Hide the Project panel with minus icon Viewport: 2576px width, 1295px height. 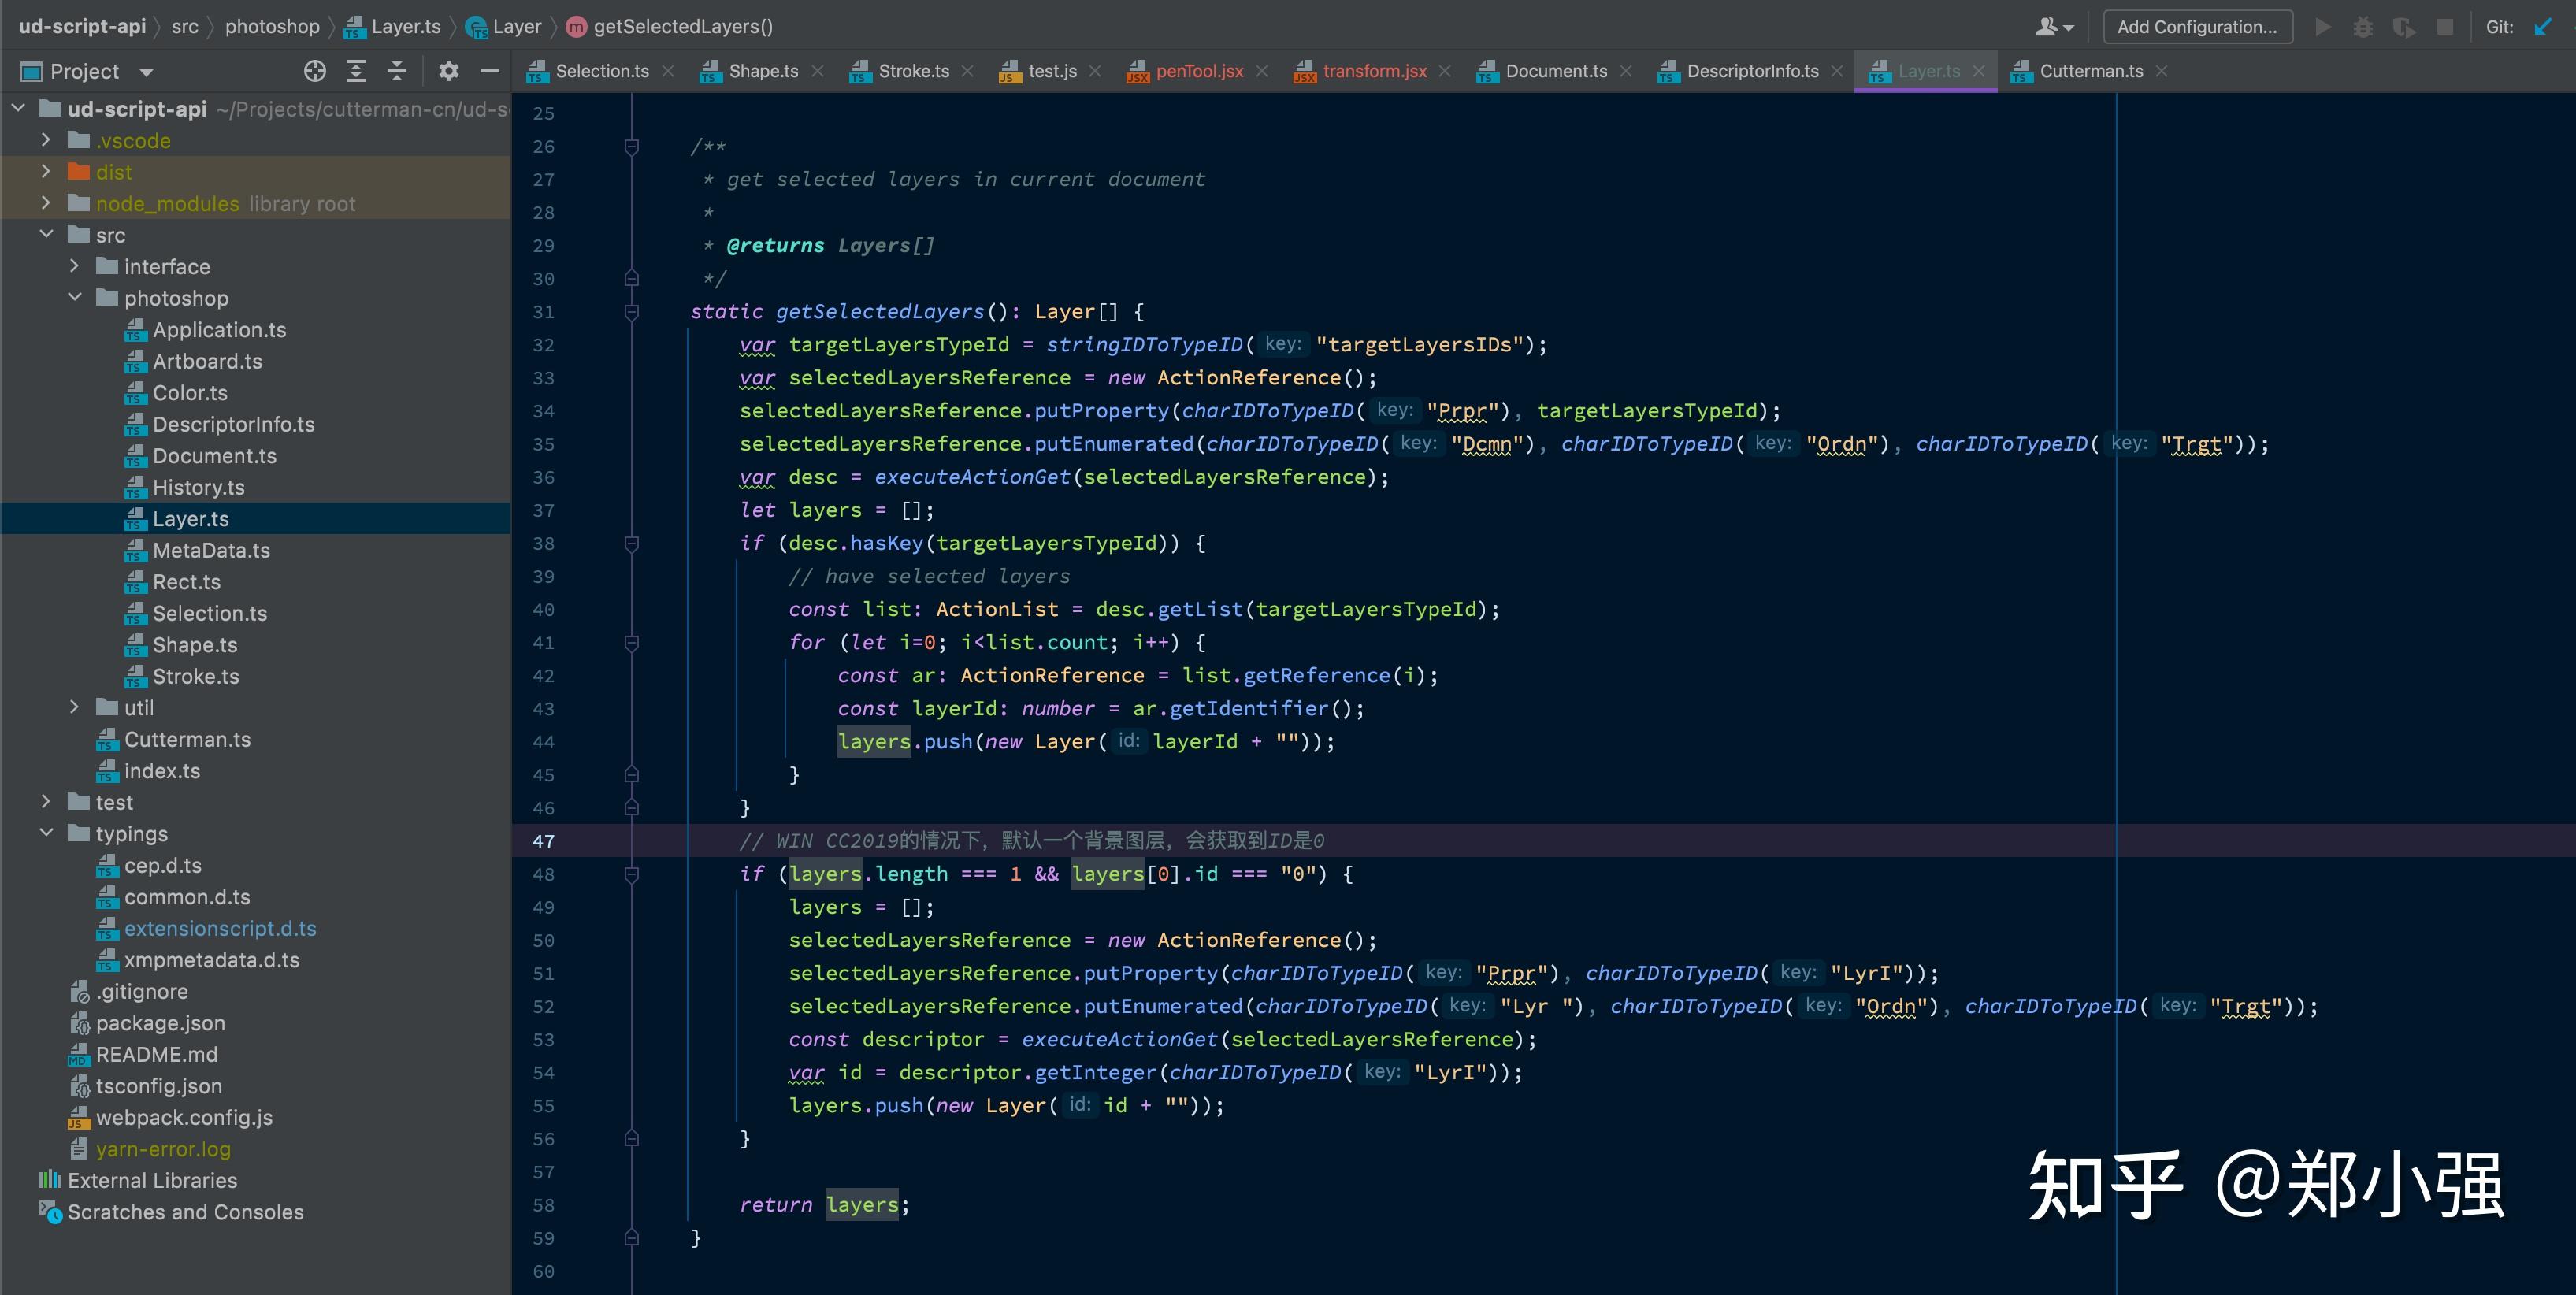(x=489, y=71)
